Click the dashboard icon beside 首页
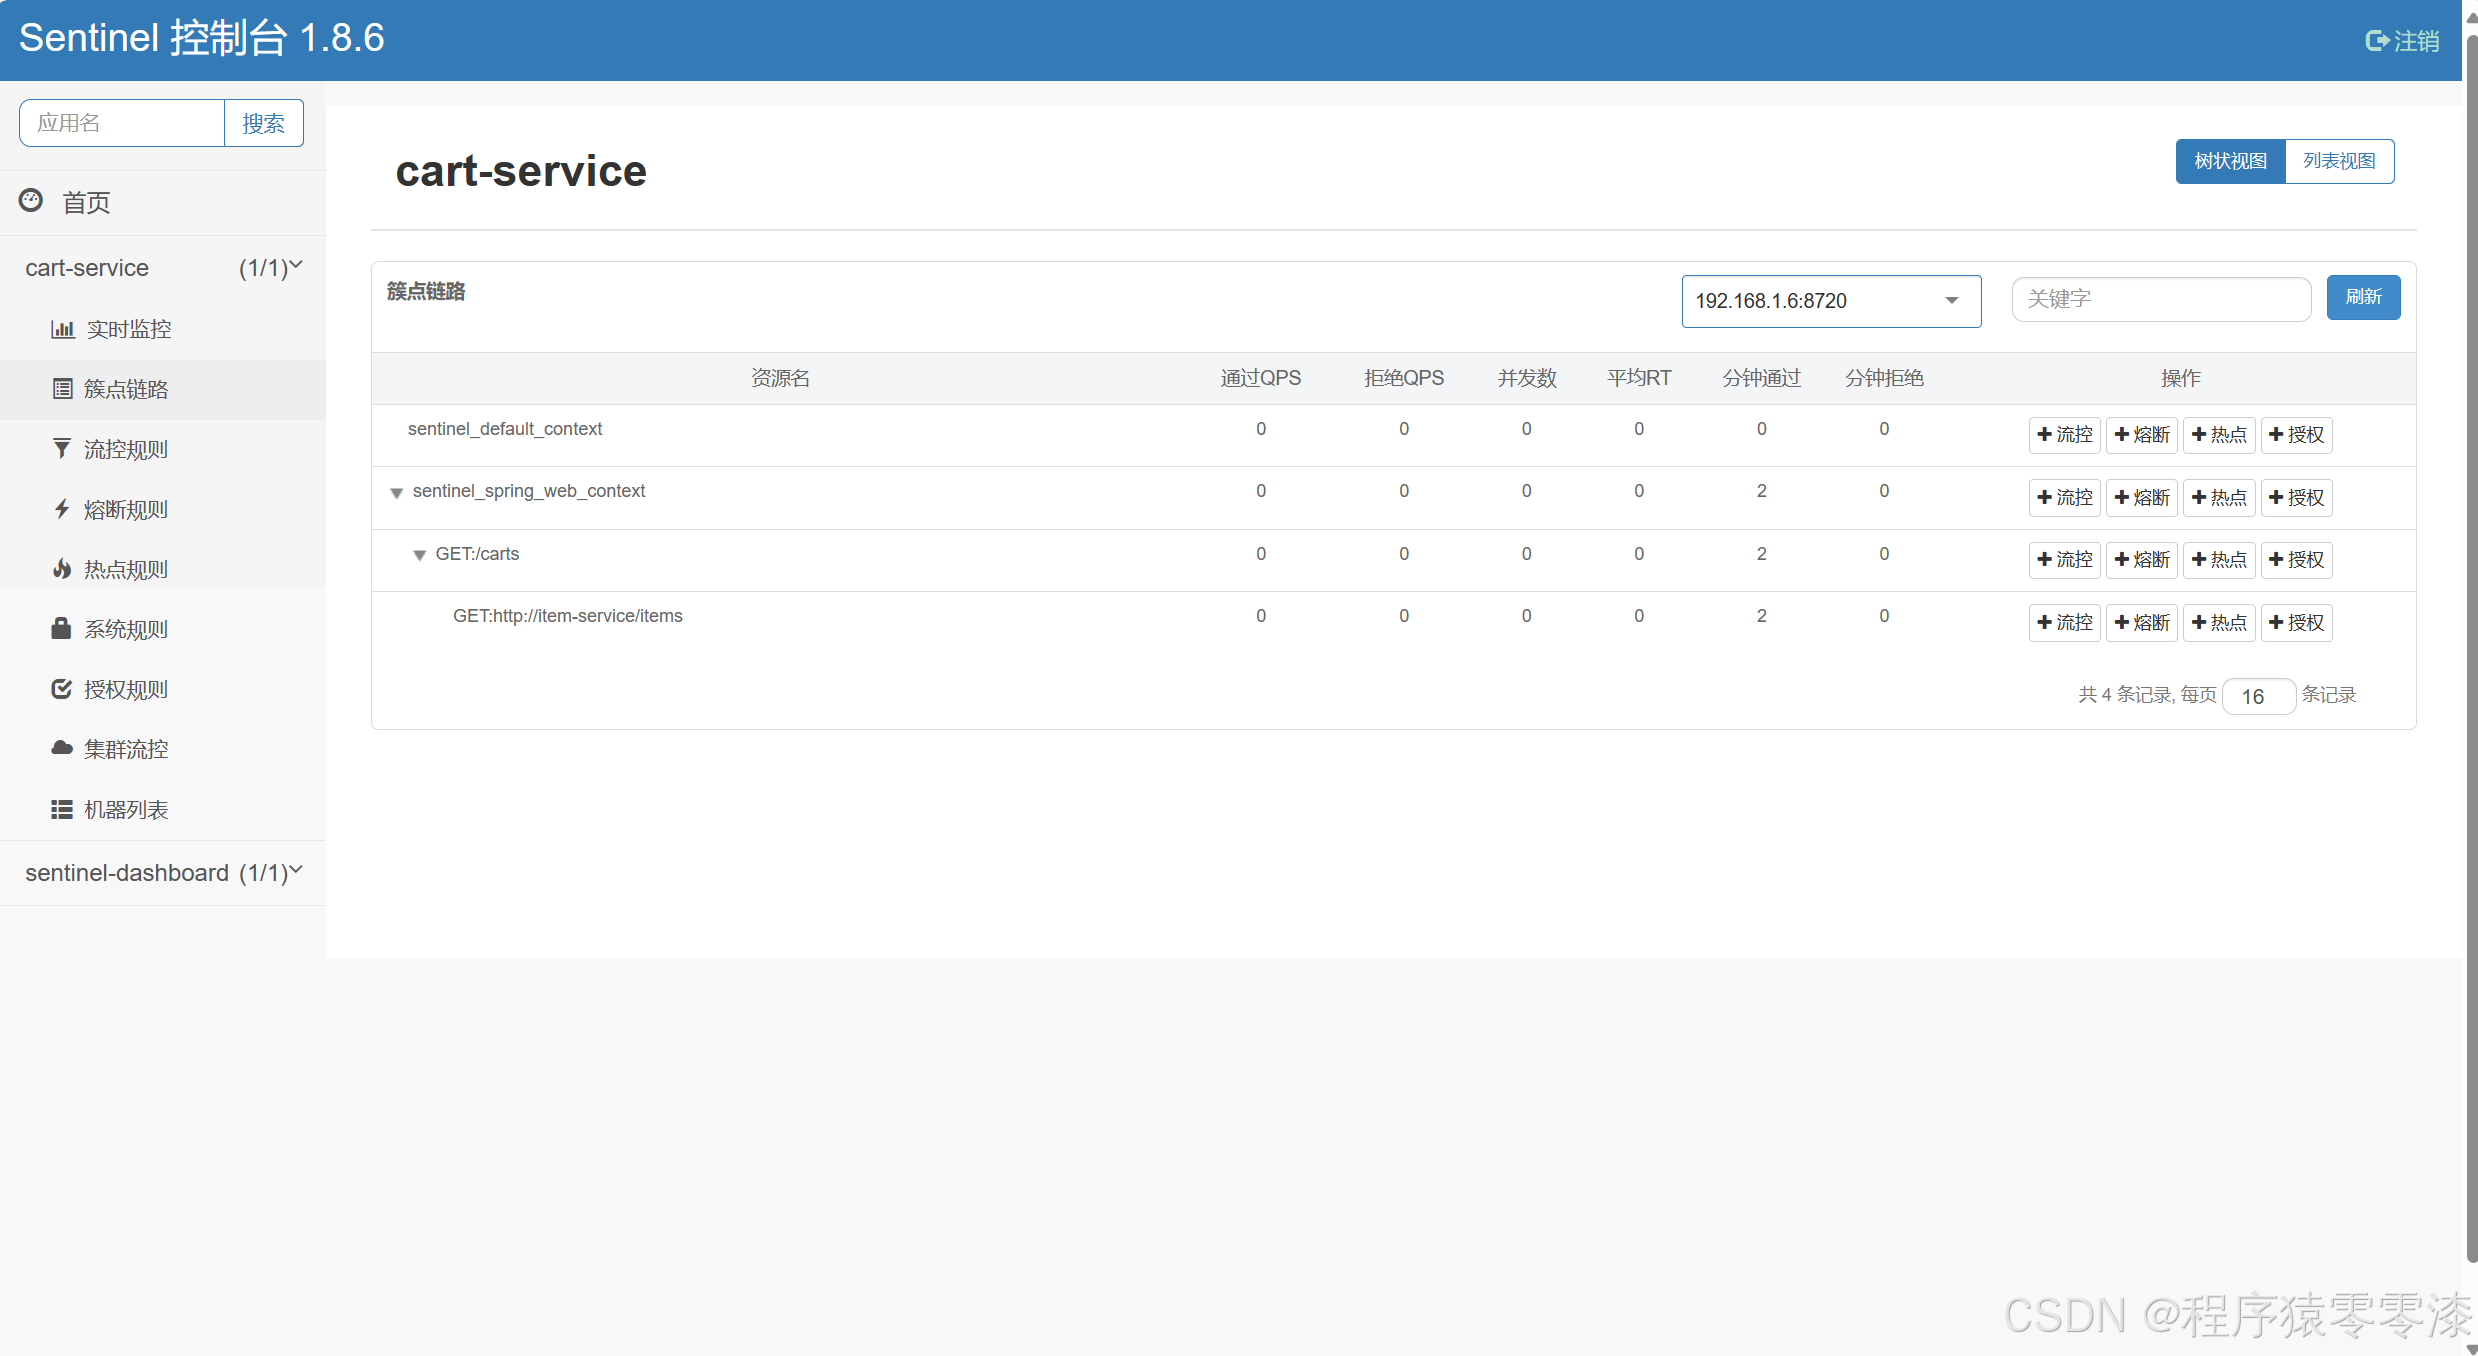The height and width of the screenshot is (1356, 2478). (x=31, y=201)
